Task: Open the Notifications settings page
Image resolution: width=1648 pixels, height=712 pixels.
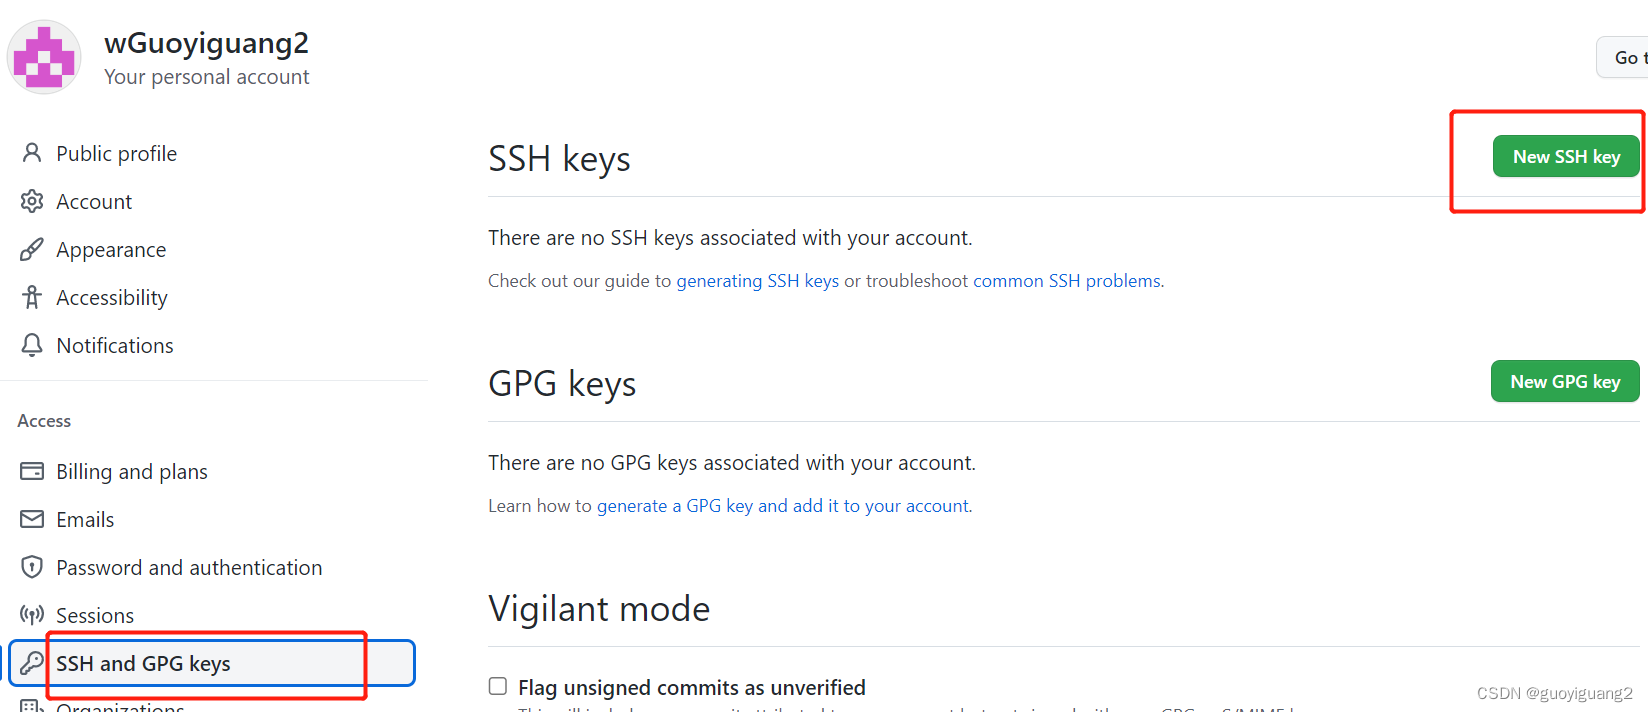Action: pyautogui.click(x=115, y=345)
